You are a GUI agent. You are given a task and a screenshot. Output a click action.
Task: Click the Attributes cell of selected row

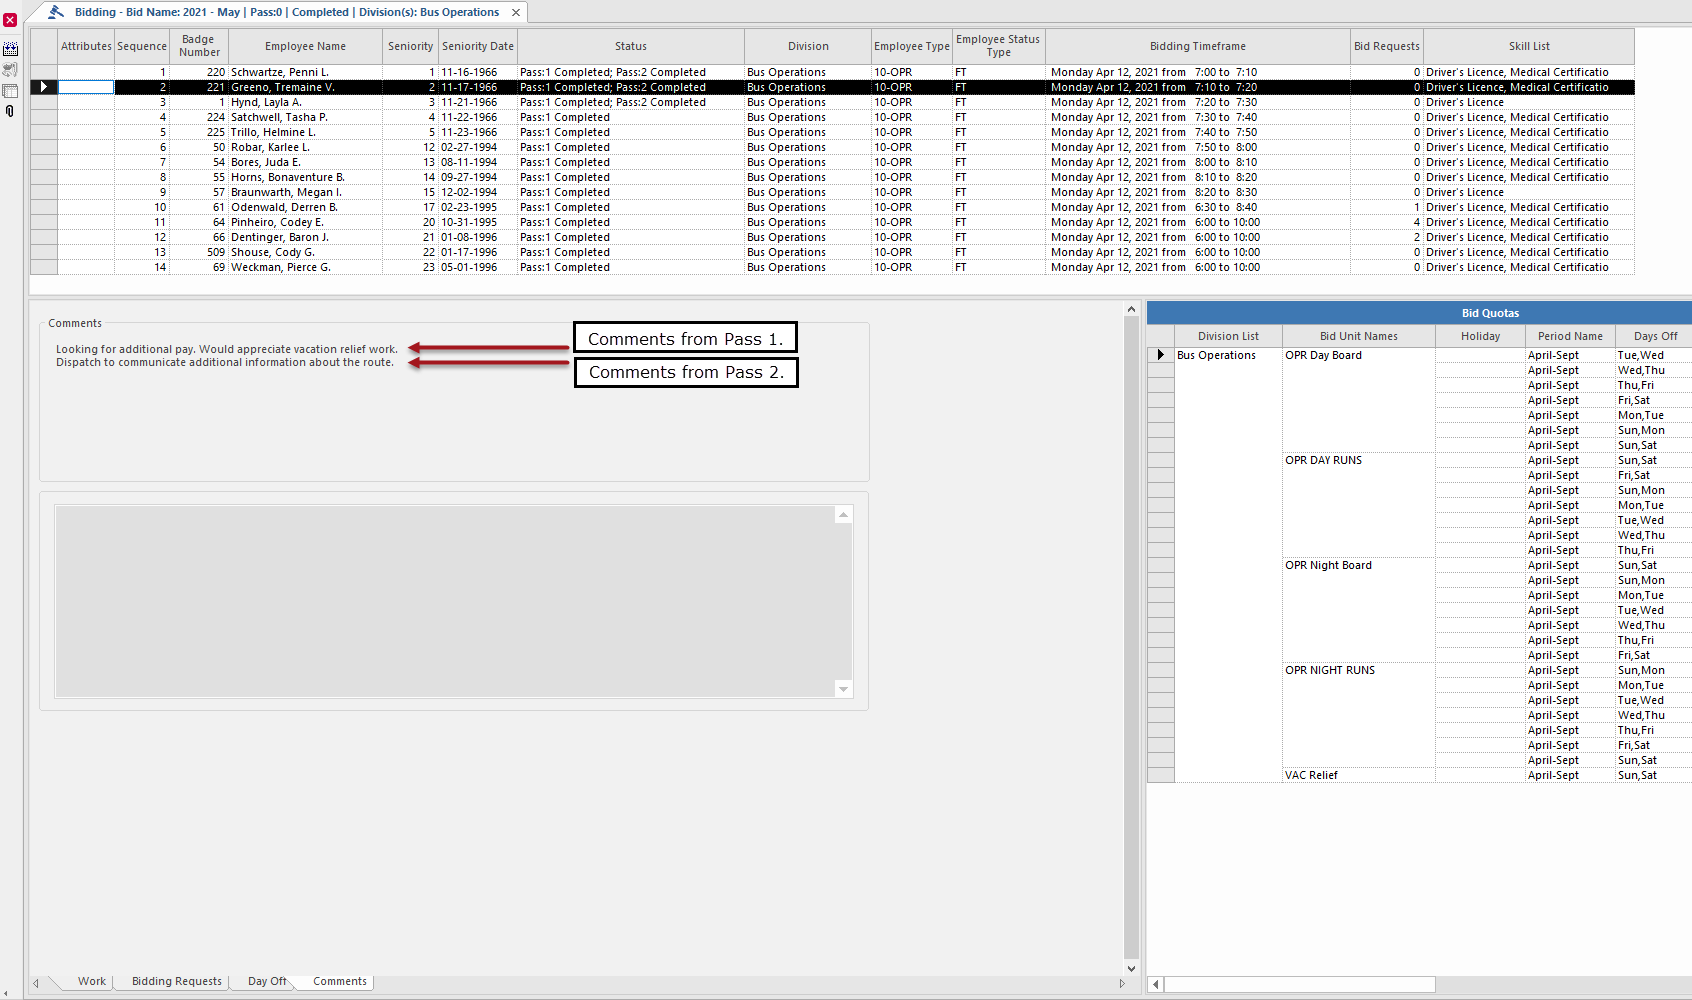86,87
